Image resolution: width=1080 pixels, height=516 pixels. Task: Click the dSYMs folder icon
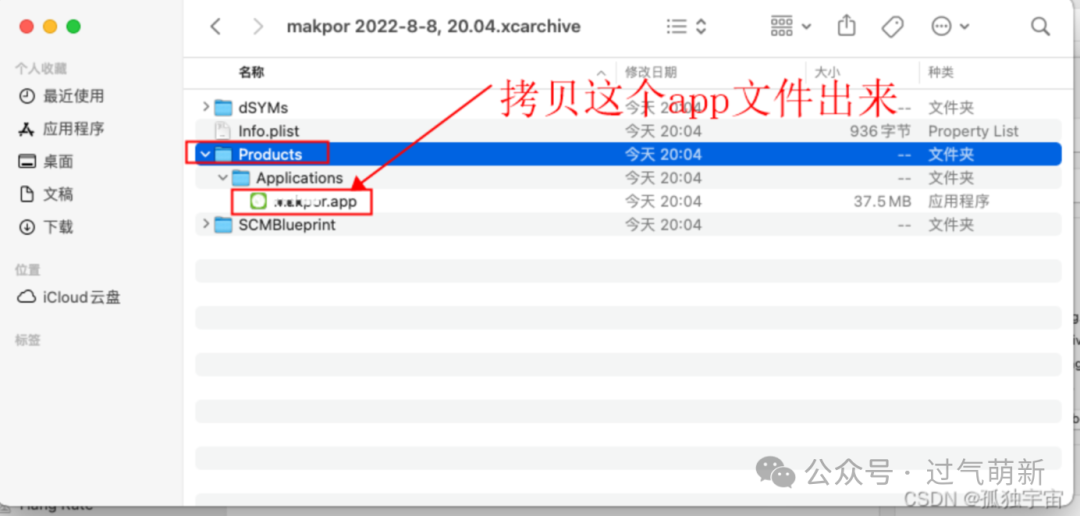click(223, 107)
